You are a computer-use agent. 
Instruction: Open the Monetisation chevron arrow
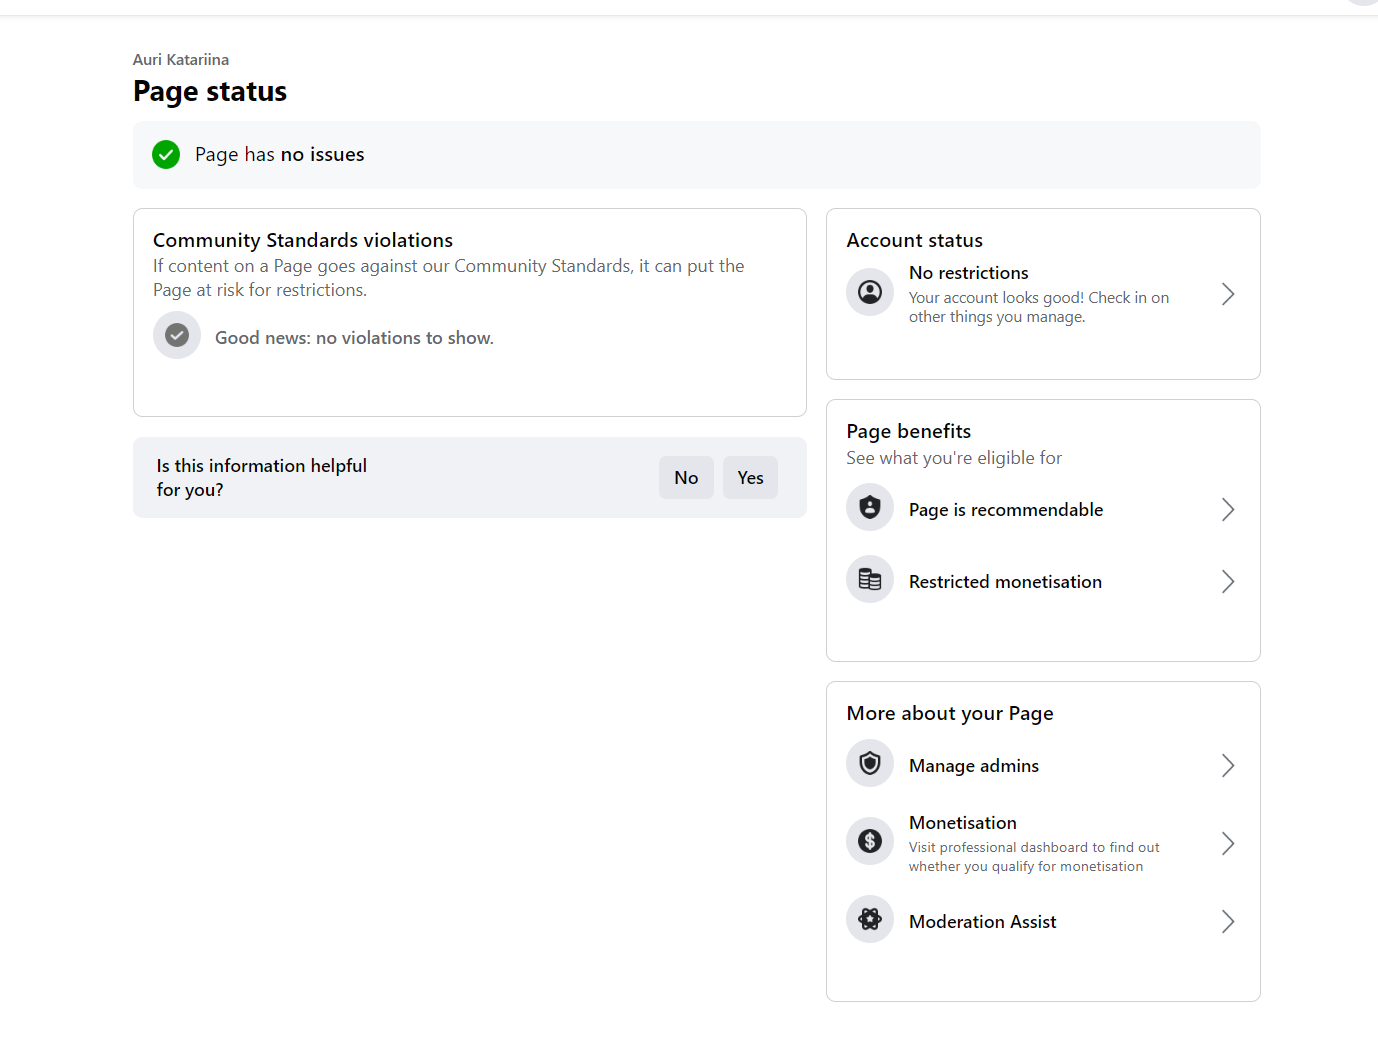1228,844
